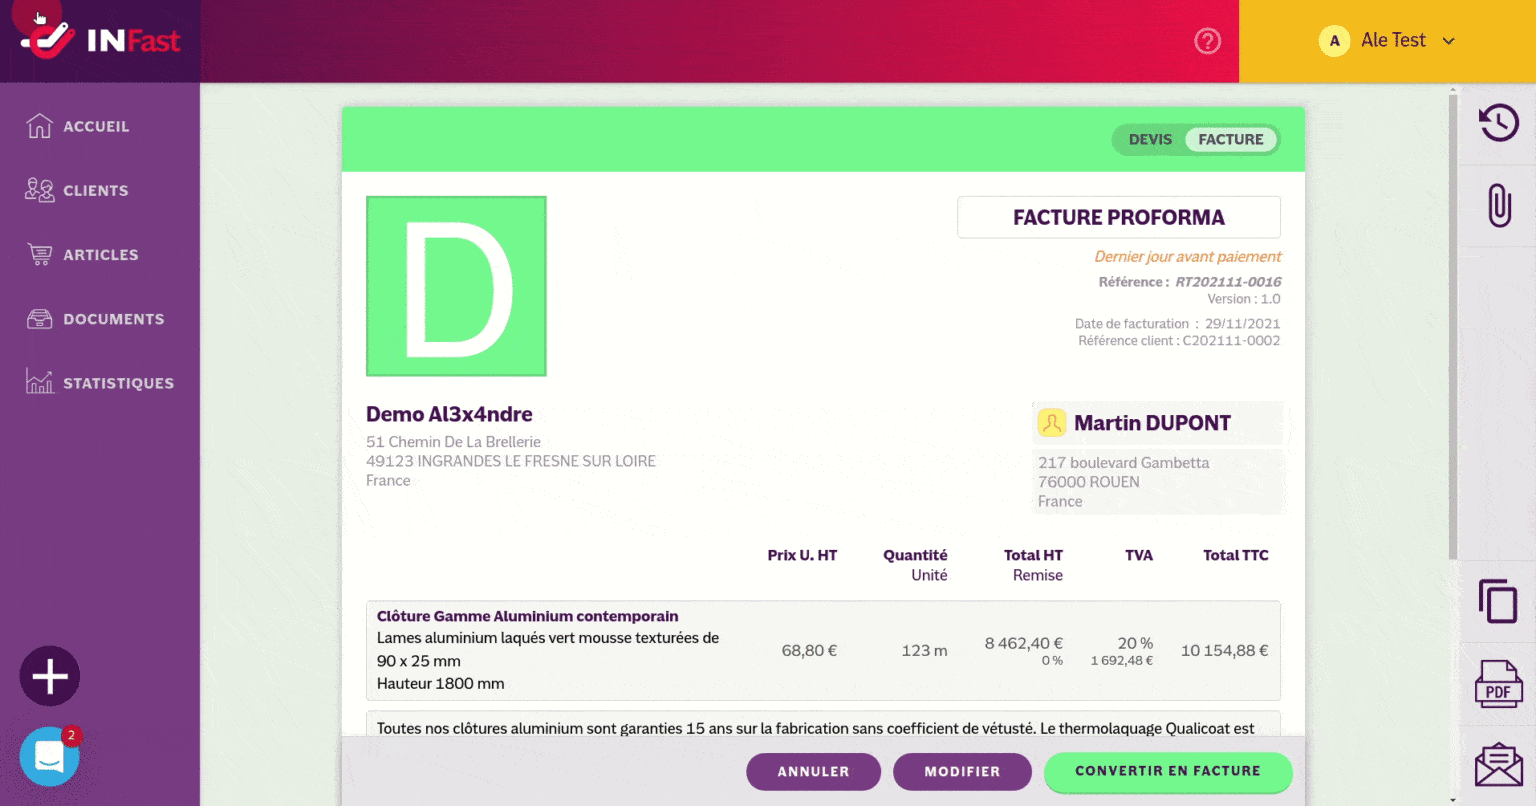Open CLIENTS section in the sidebar

tap(95, 191)
